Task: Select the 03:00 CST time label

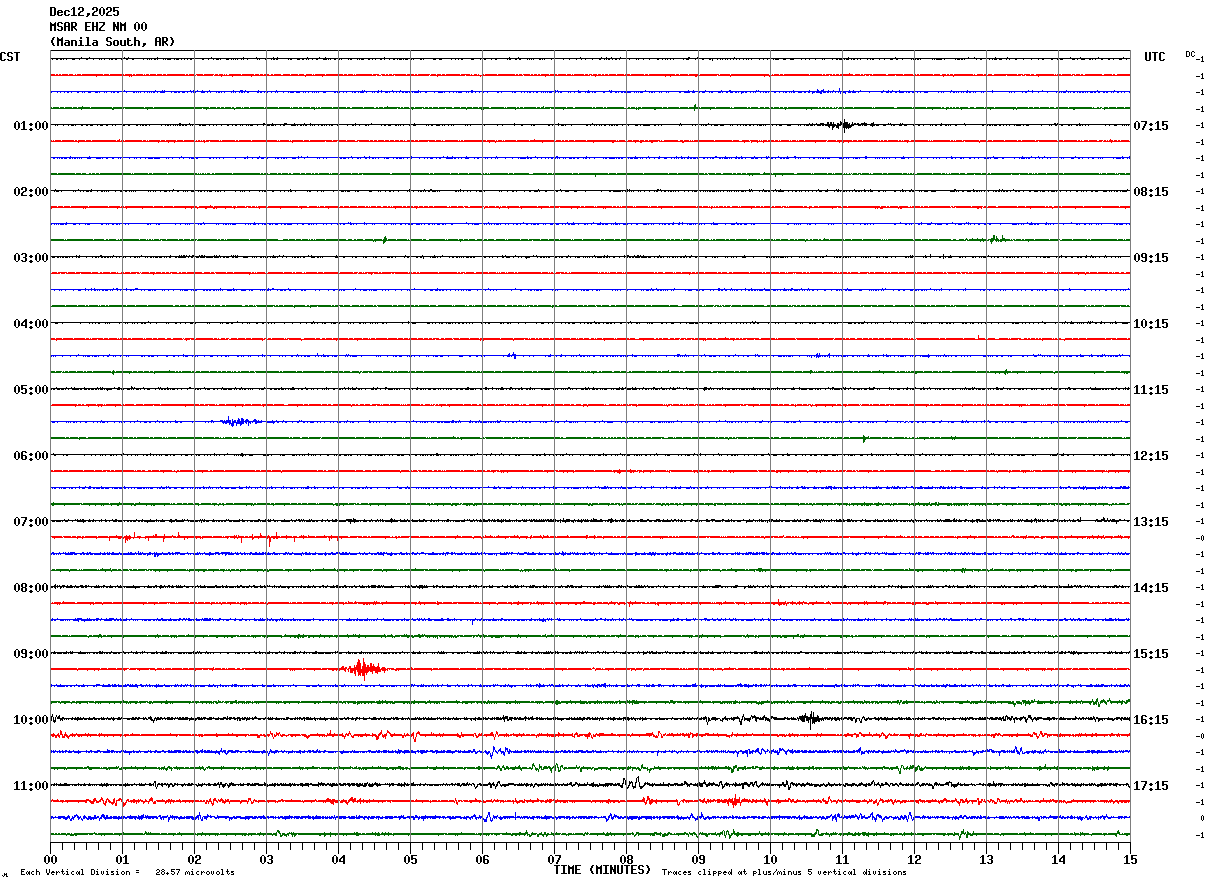Action: point(30,258)
